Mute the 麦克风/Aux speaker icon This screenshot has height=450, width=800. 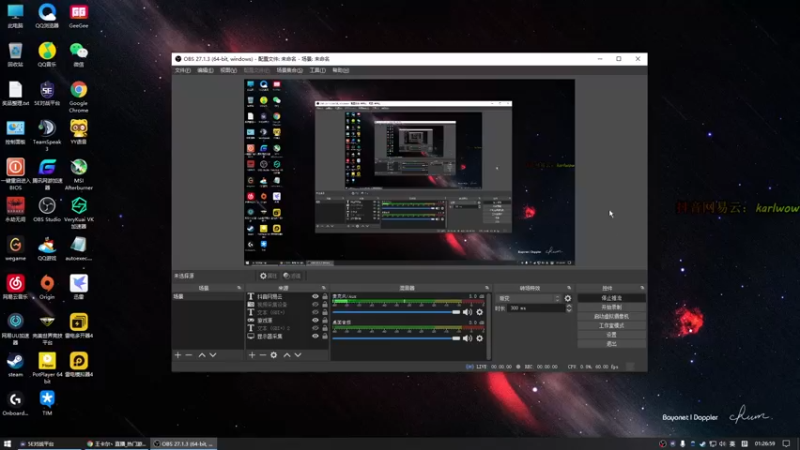(467, 312)
